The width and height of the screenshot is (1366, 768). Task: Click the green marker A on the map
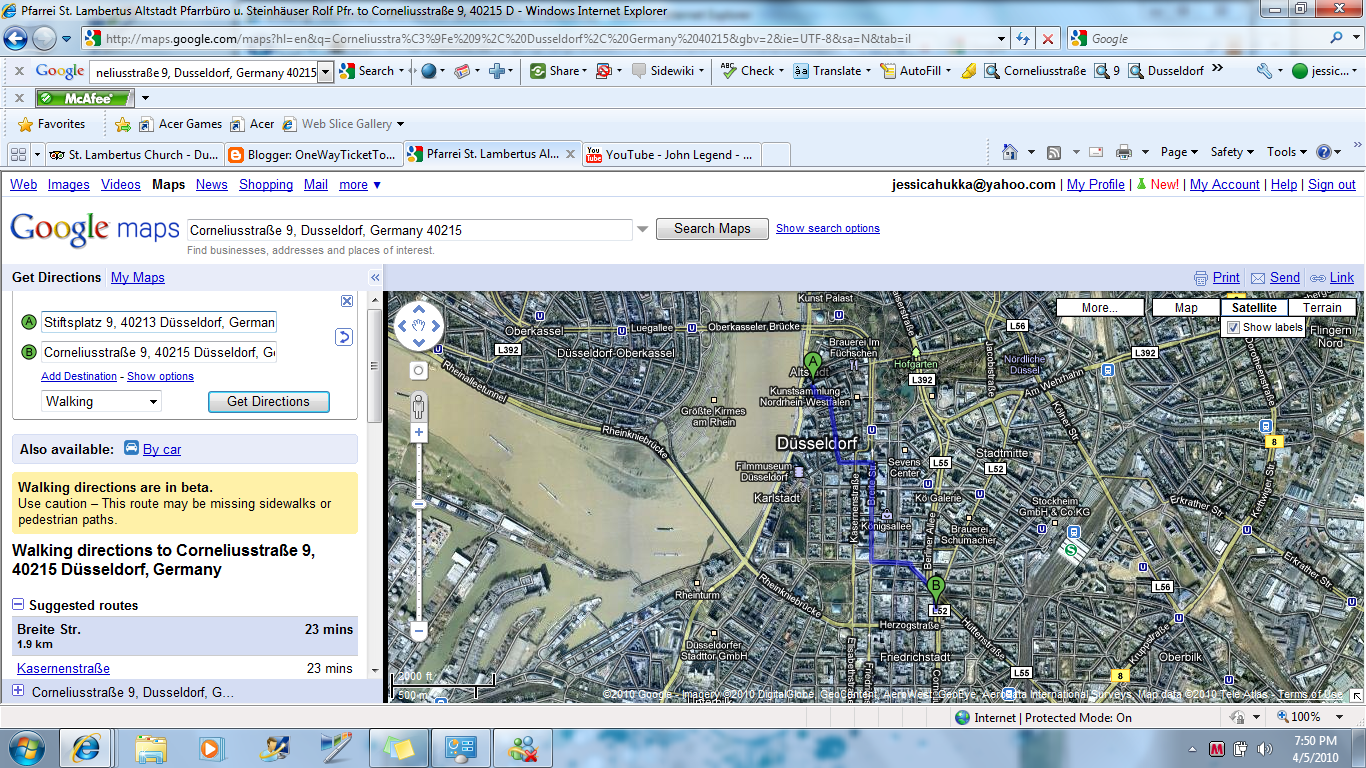pyautogui.click(x=812, y=363)
